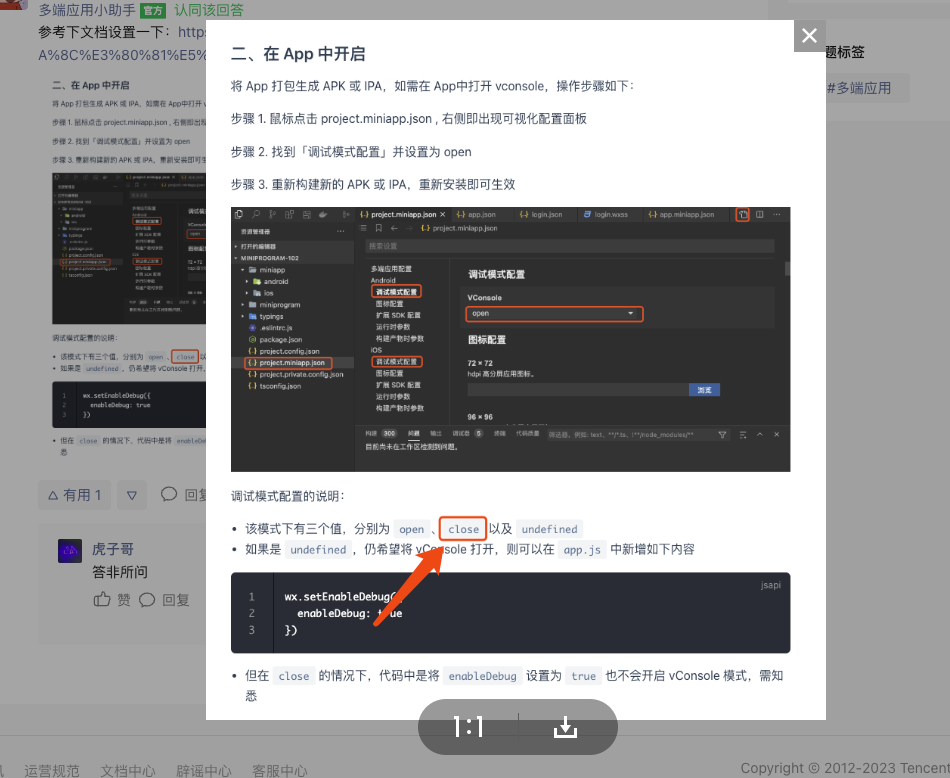Open tsconfig.json in file tree
Image resolution: width=950 pixels, height=778 pixels.
point(280,386)
